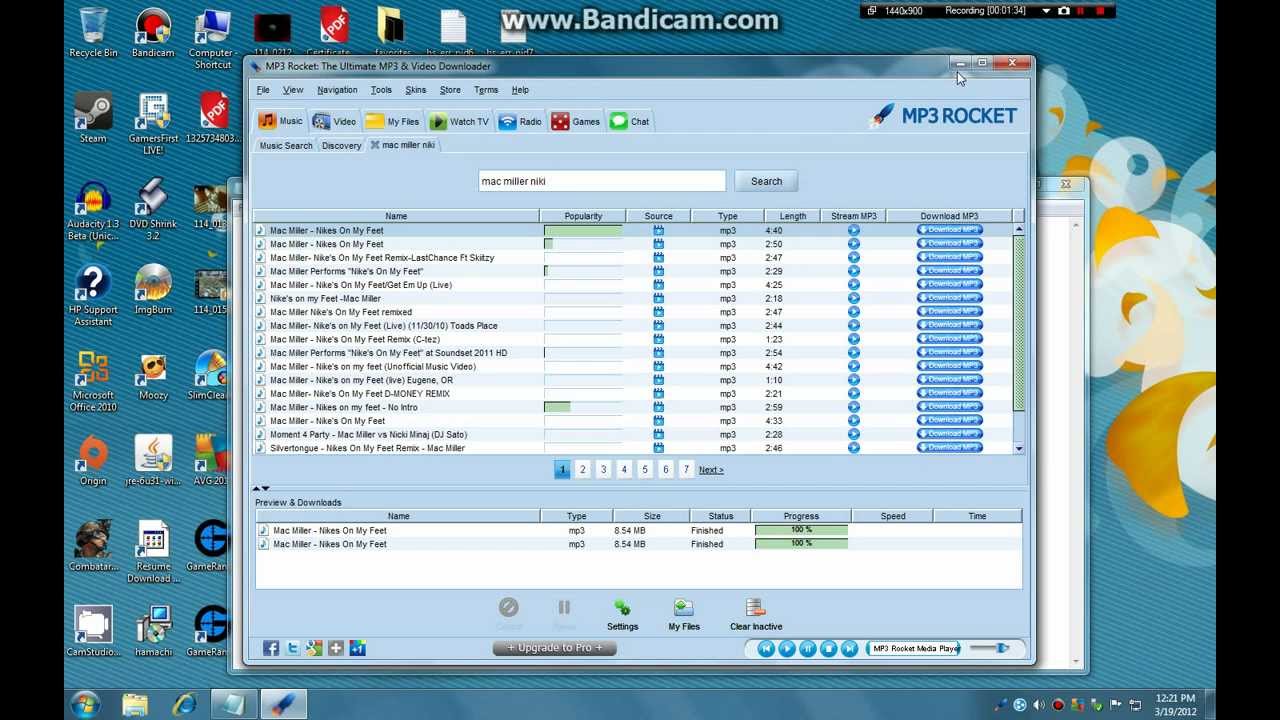Image resolution: width=1280 pixels, height=720 pixels.
Task: Open the Tools menu
Action: [381, 90]
